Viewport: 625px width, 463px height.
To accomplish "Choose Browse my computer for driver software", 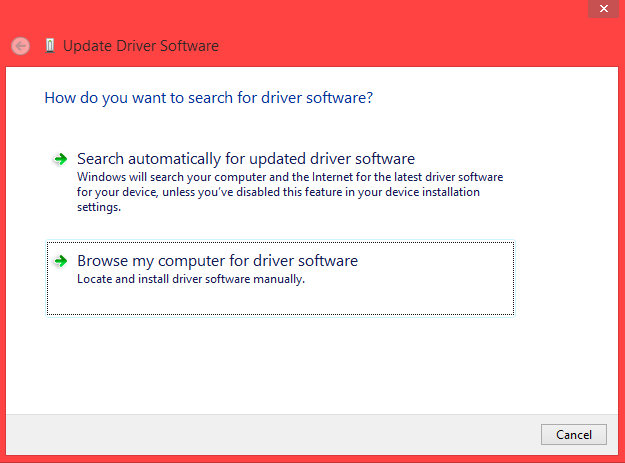I will [280, 278].
